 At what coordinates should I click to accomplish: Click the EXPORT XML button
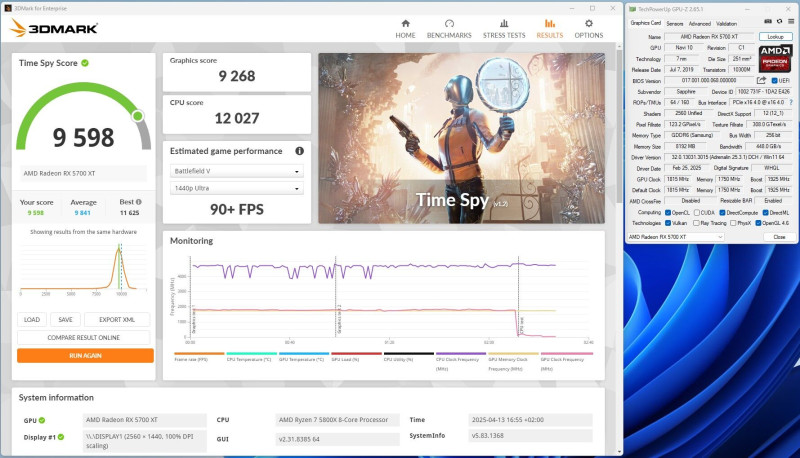[x=117, y=319]
